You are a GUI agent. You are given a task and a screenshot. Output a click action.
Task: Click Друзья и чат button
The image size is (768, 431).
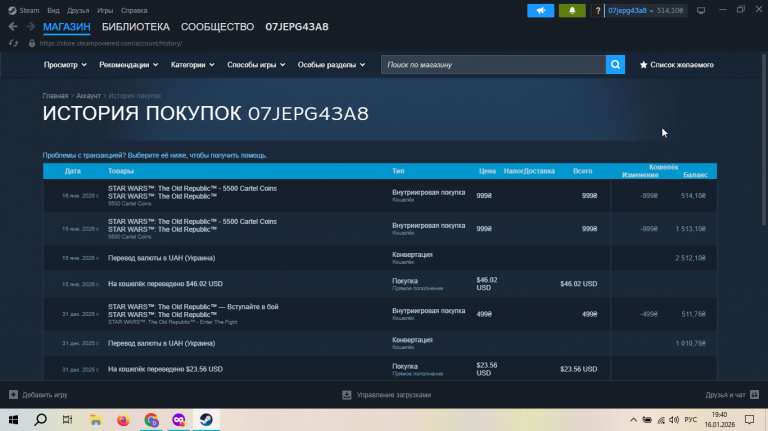coord(732,395)
